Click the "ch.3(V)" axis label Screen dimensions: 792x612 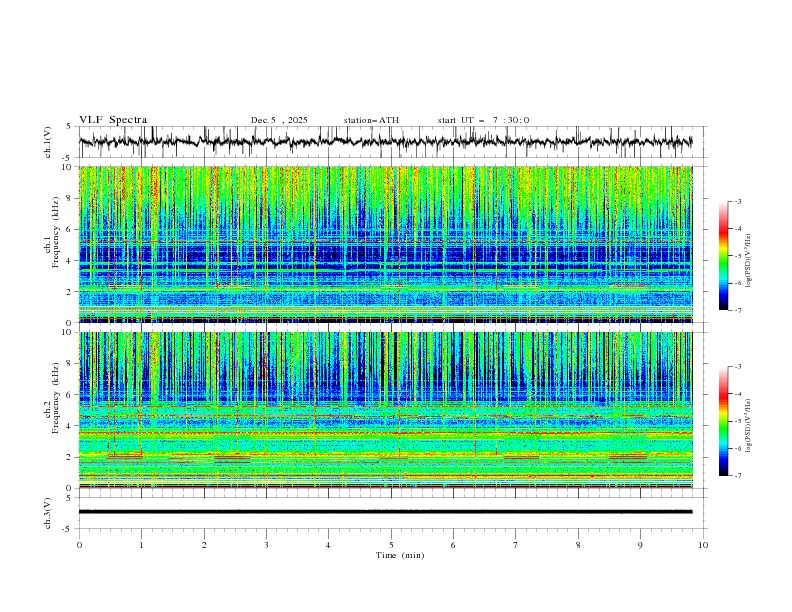click(x=47, y=513)
